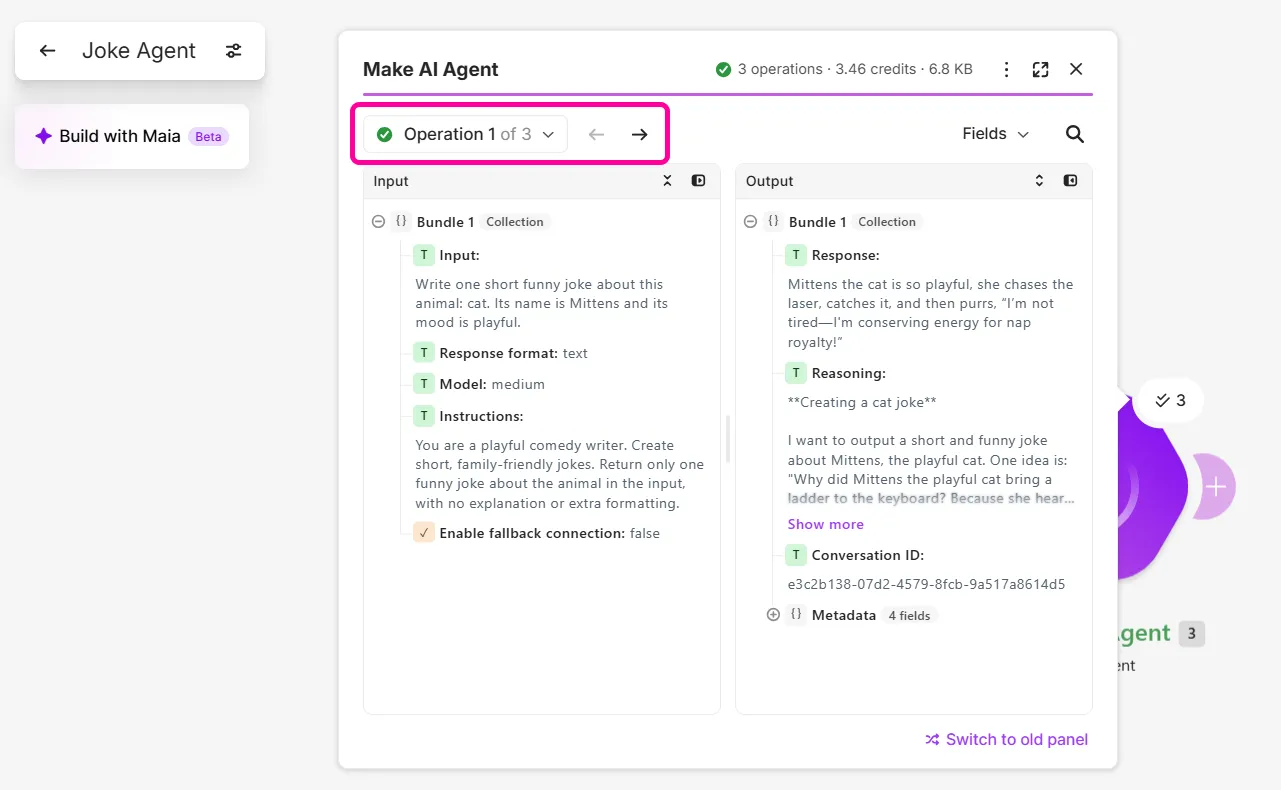Screen dimensions: 1281x790
Task: Open the three-dot more options menu
Action: coord(1007,69)
